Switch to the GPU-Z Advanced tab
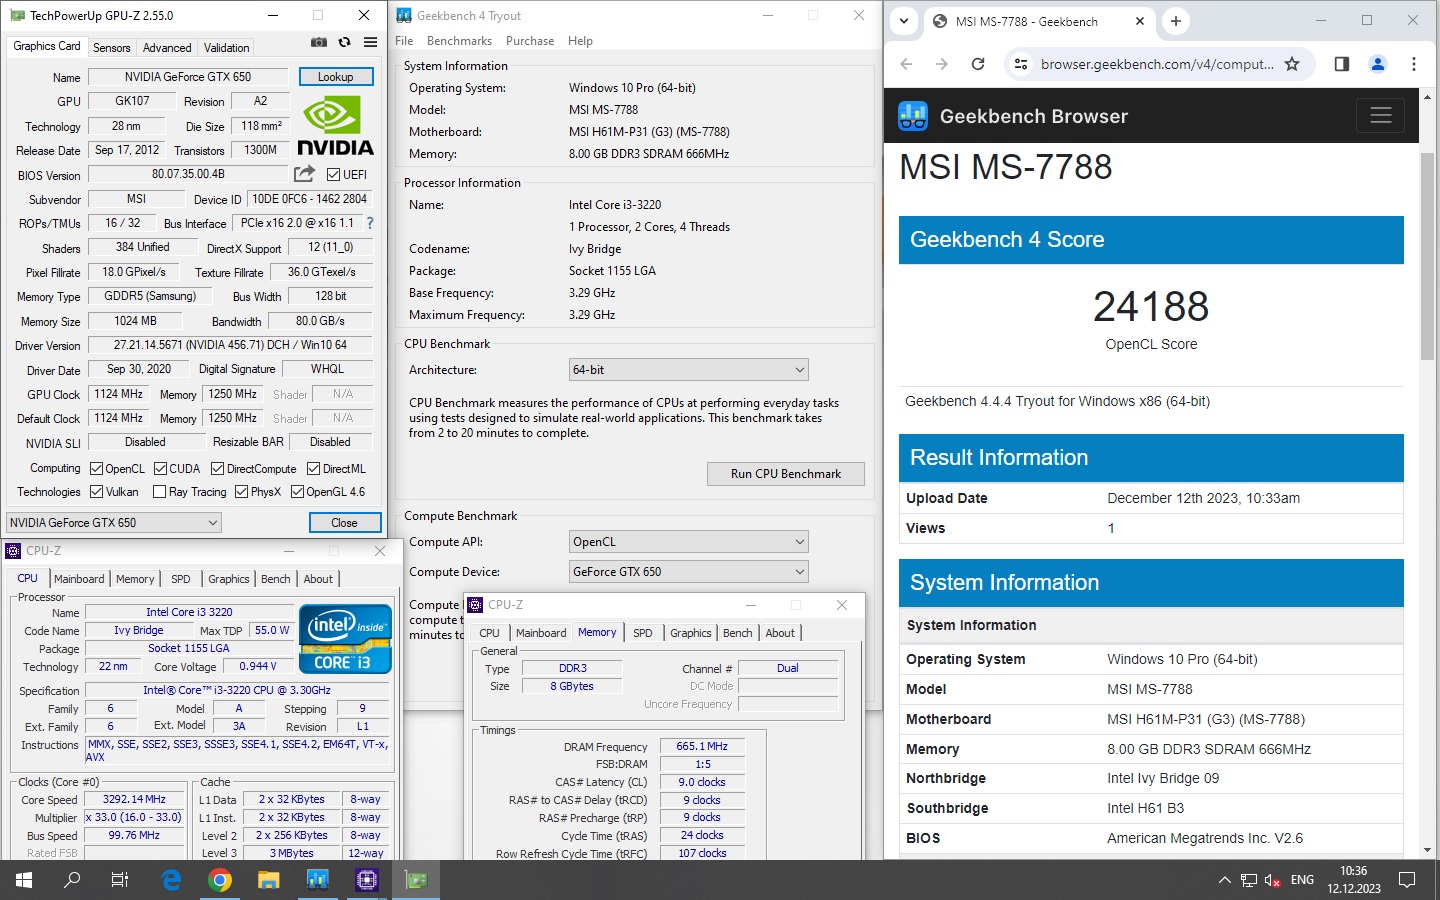 click(x=167, y=47)
